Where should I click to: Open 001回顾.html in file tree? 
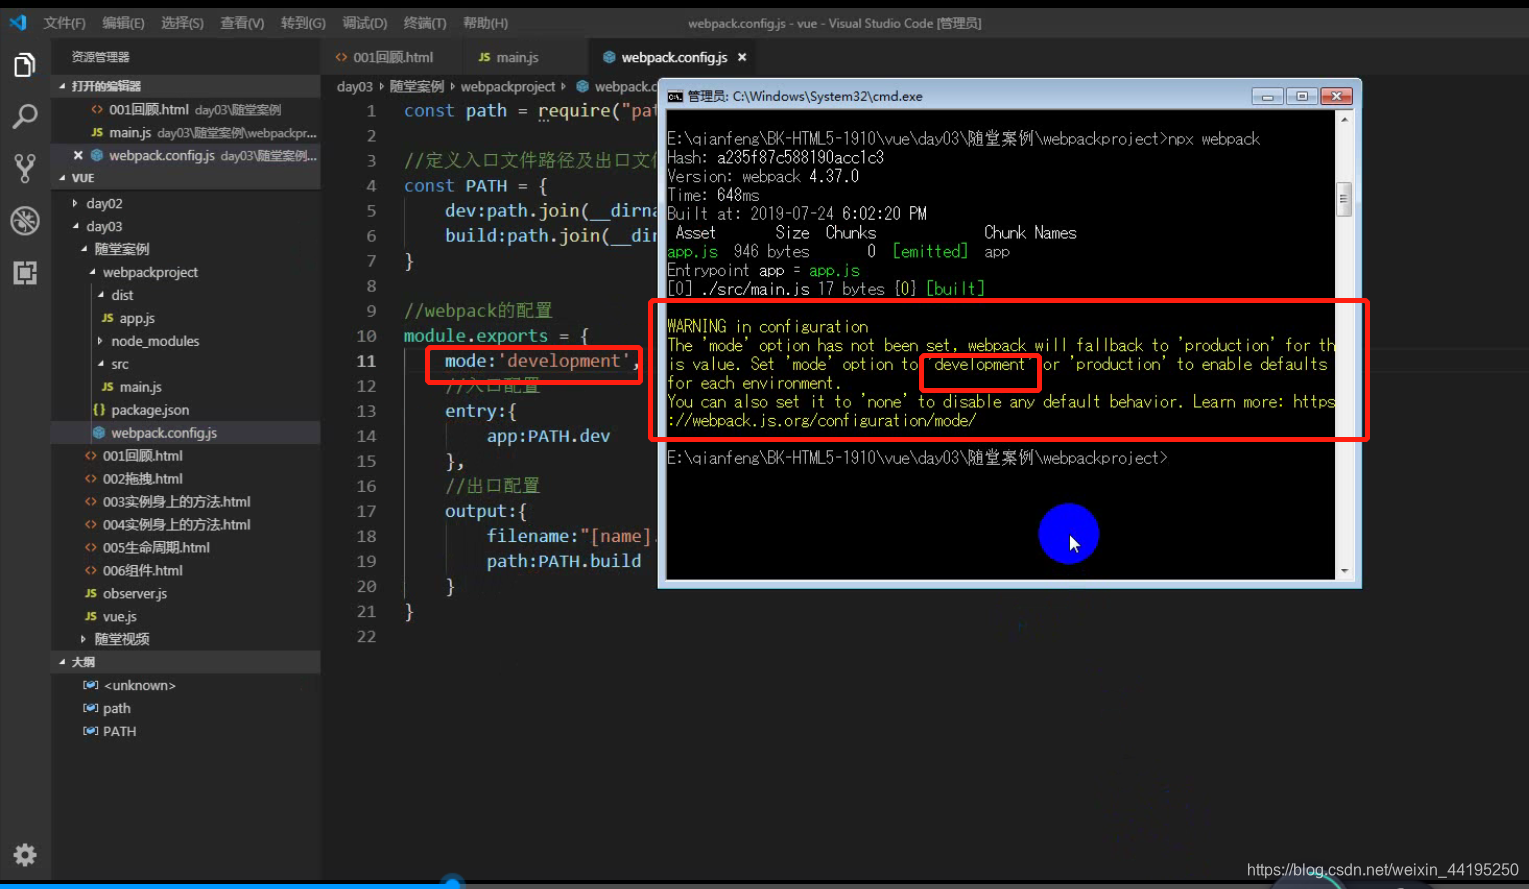[142, 456]
